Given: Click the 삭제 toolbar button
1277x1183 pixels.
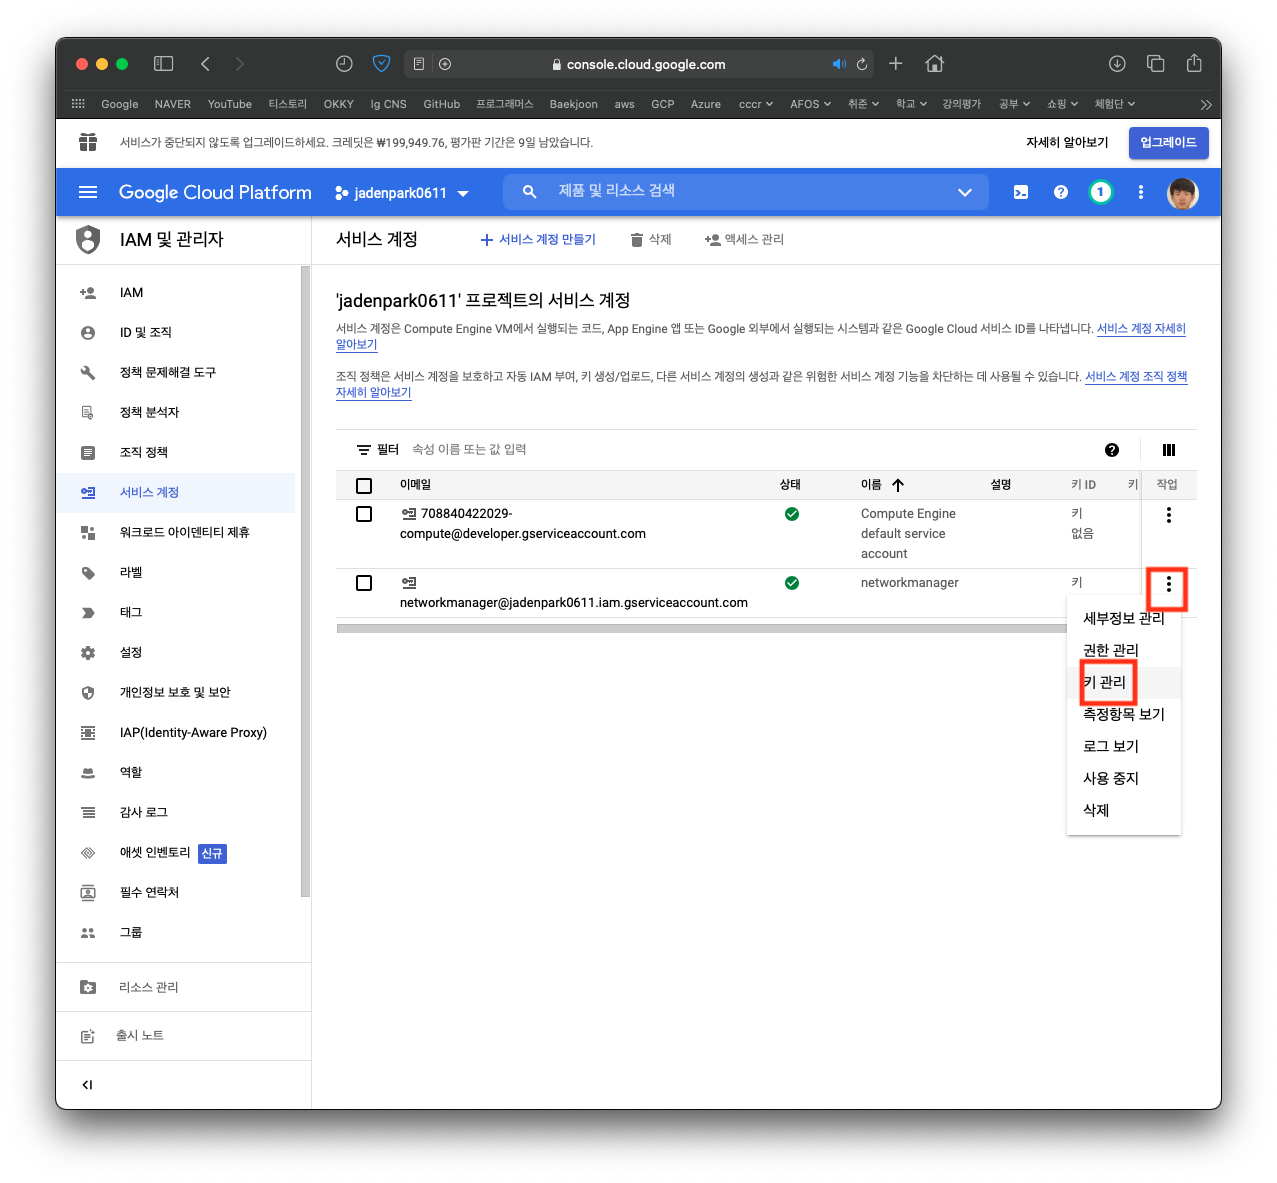Looking at the screenshot, I should coord(651,240).
